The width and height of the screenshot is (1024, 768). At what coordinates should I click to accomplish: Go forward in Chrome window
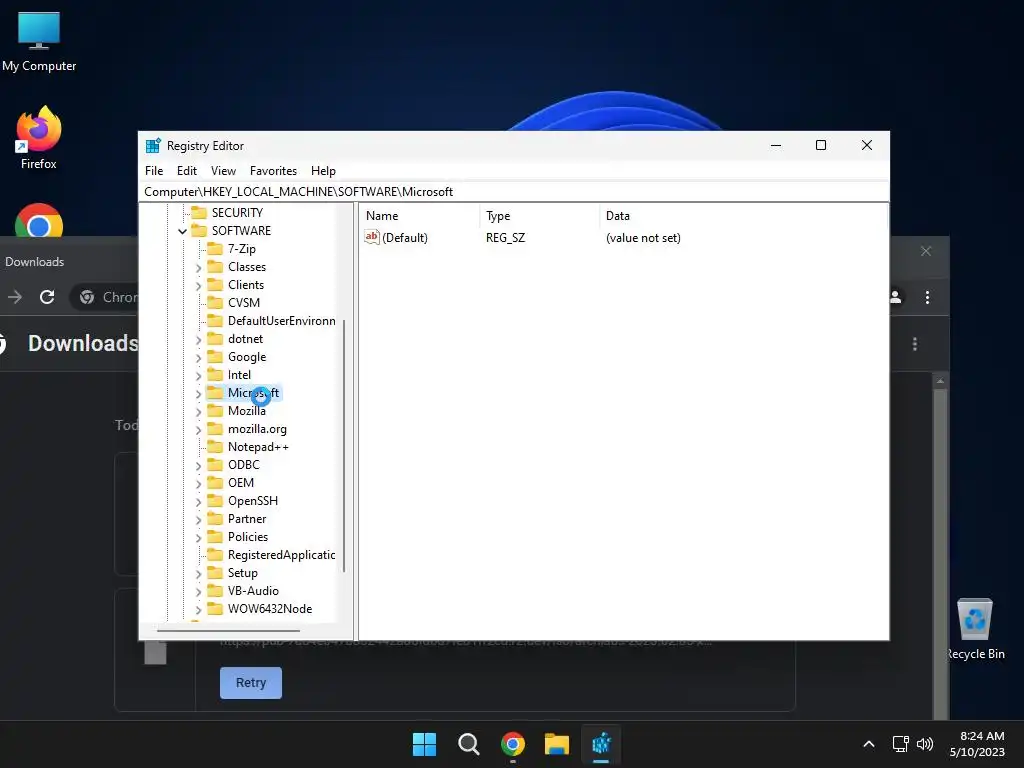[x=14, y=298]
